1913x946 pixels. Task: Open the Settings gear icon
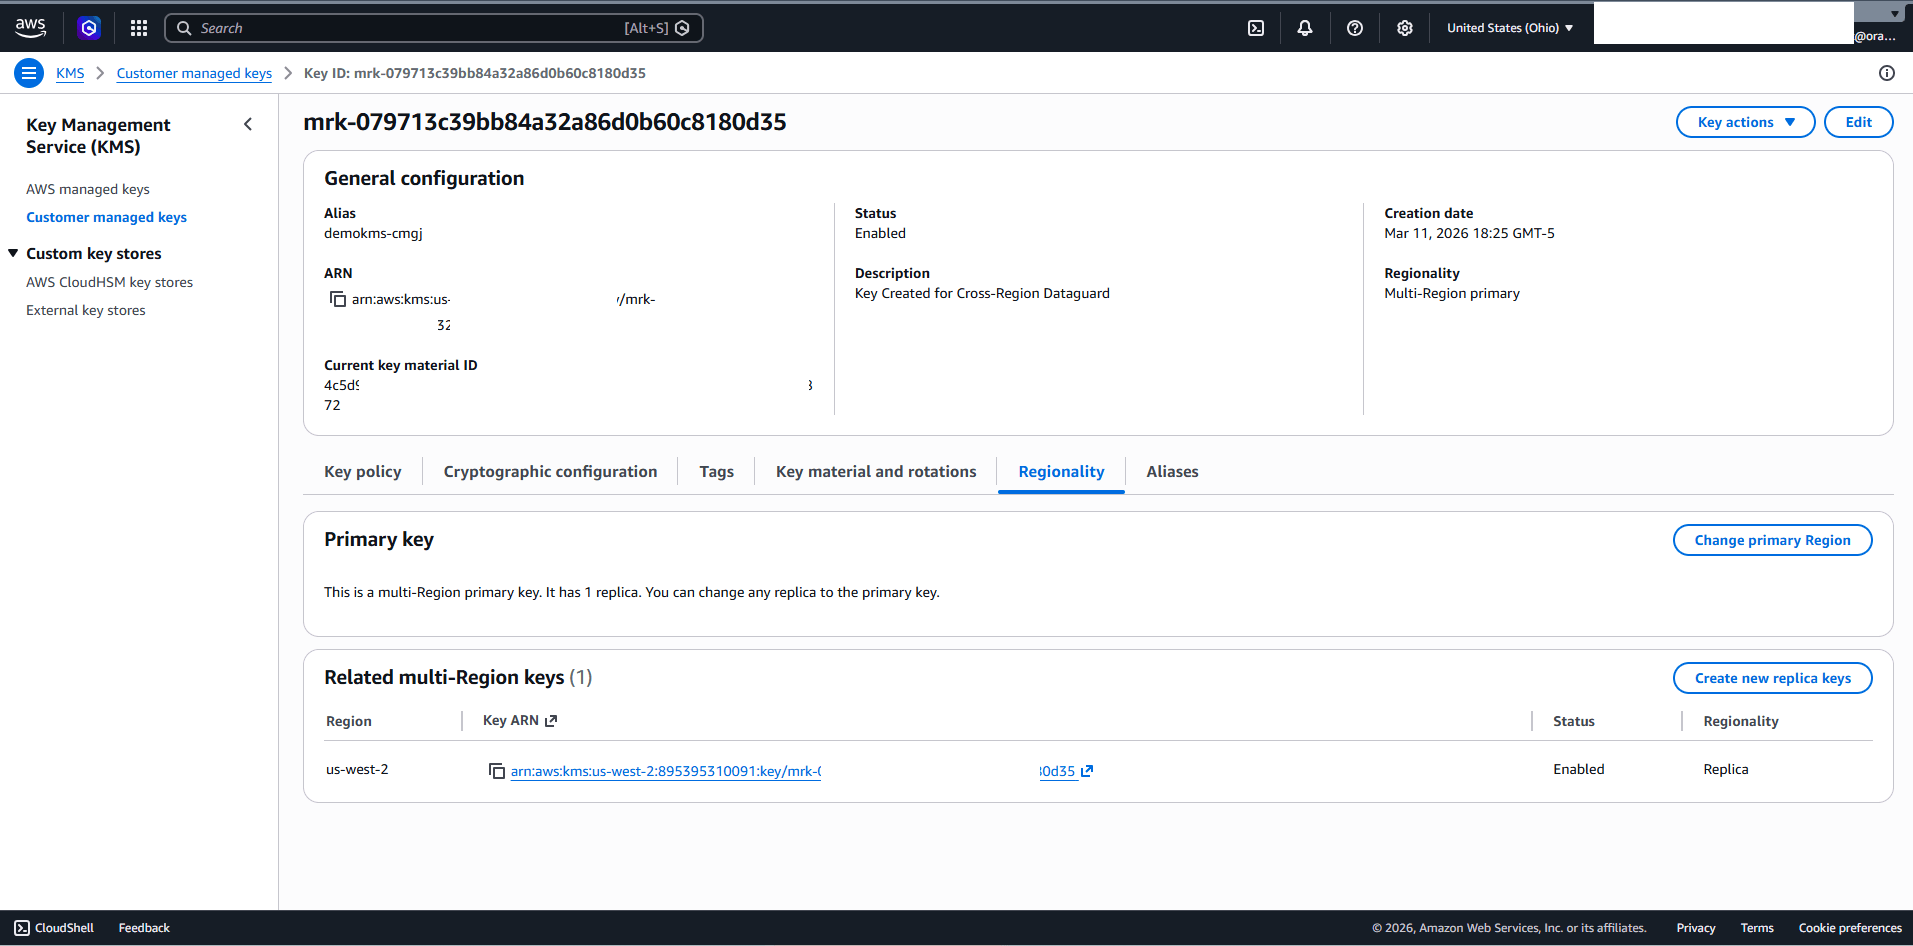click(1404, 27)
